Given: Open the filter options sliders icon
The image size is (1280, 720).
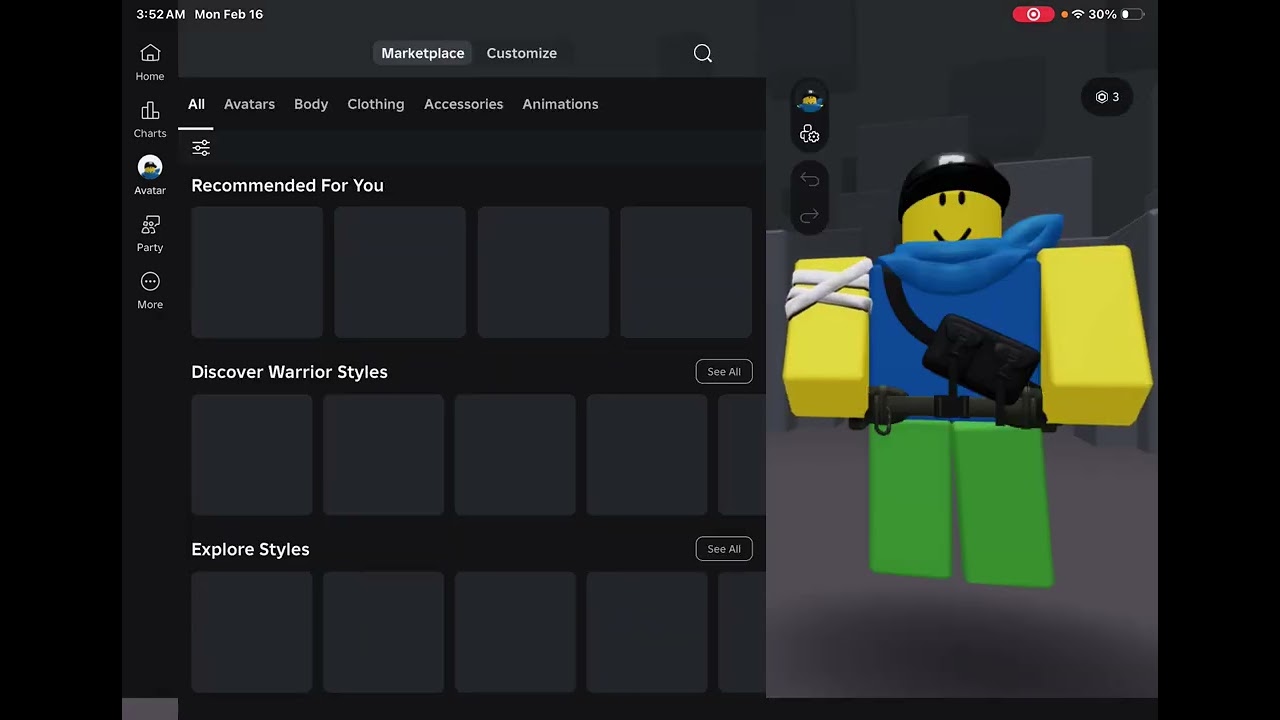Looking at the screenshot, I should coord(201,148).
